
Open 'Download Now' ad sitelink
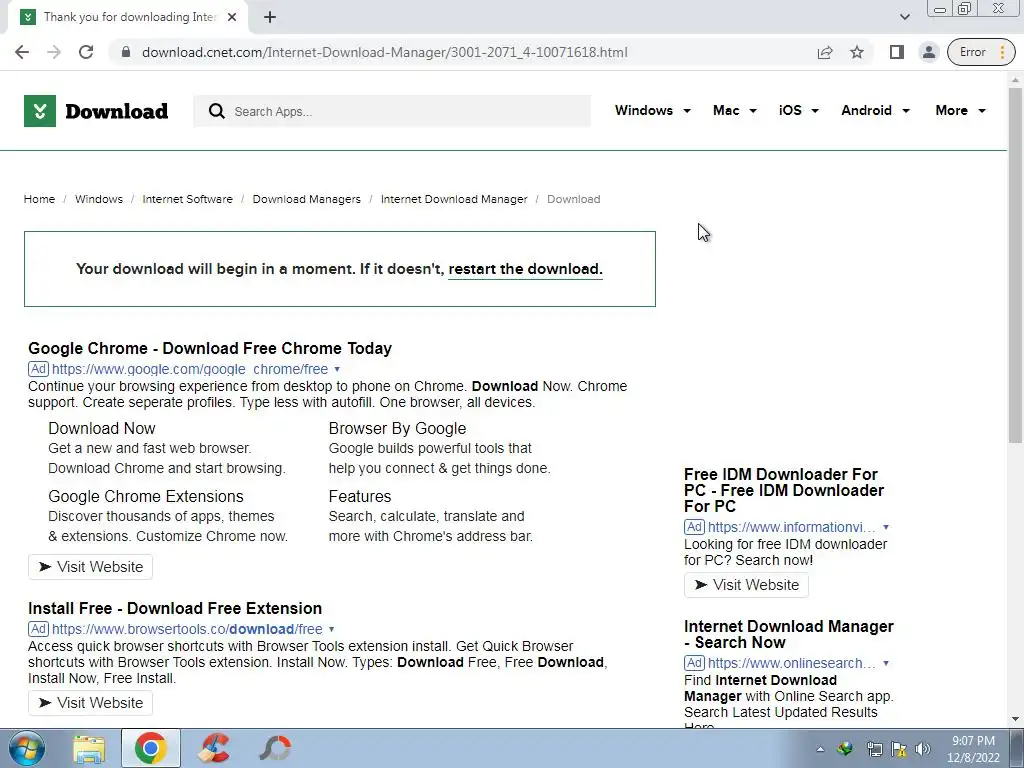pos(102,428)
